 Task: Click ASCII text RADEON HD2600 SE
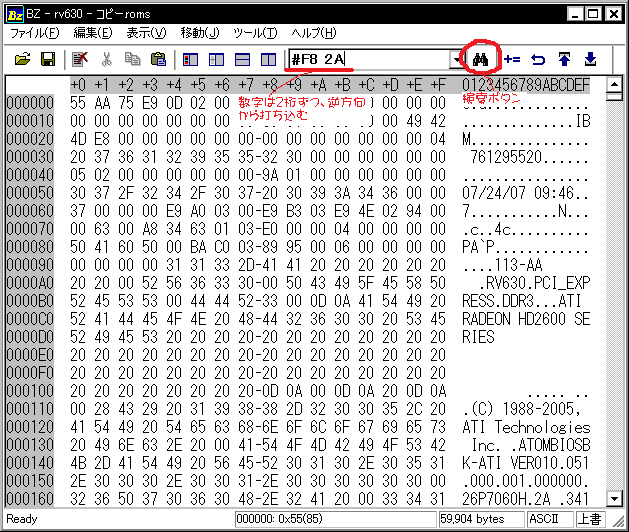click(x=526, y=319)
